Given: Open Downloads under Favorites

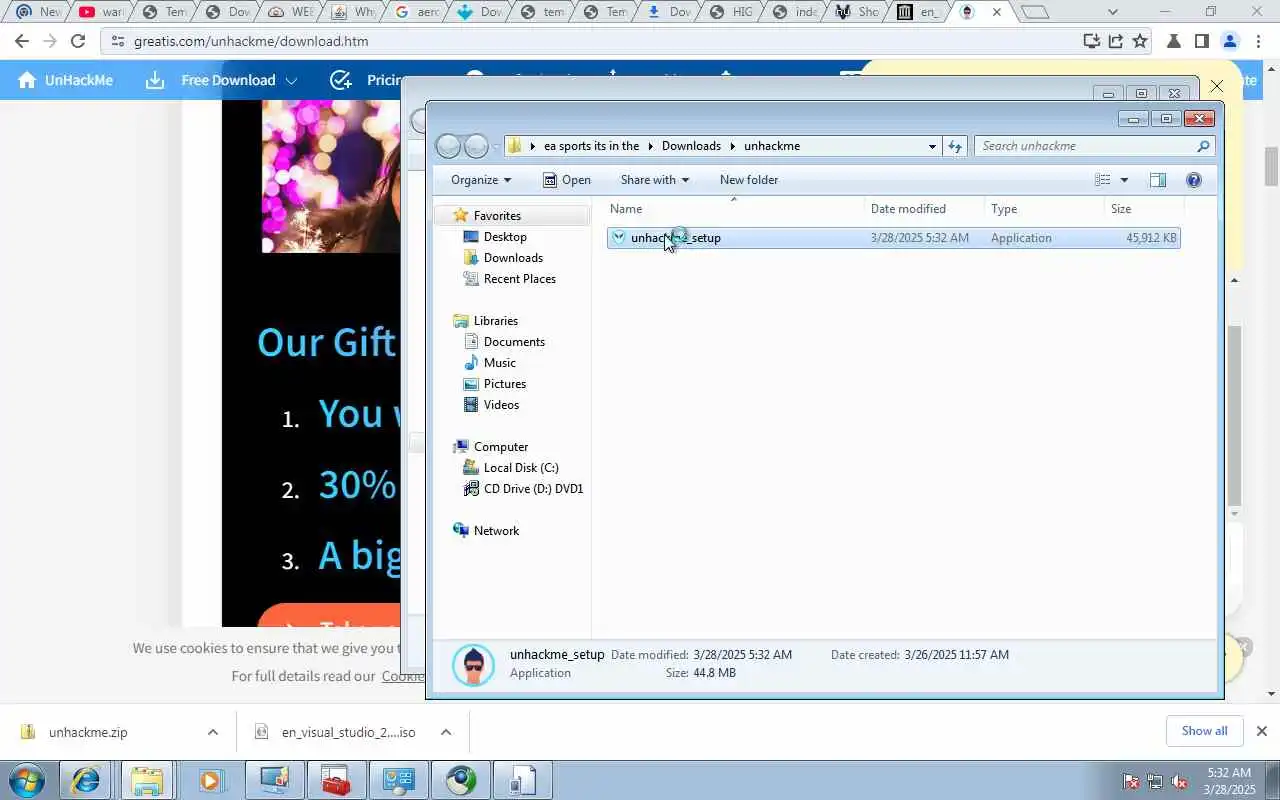Looking at the screenshot, I should coord(513,258).
